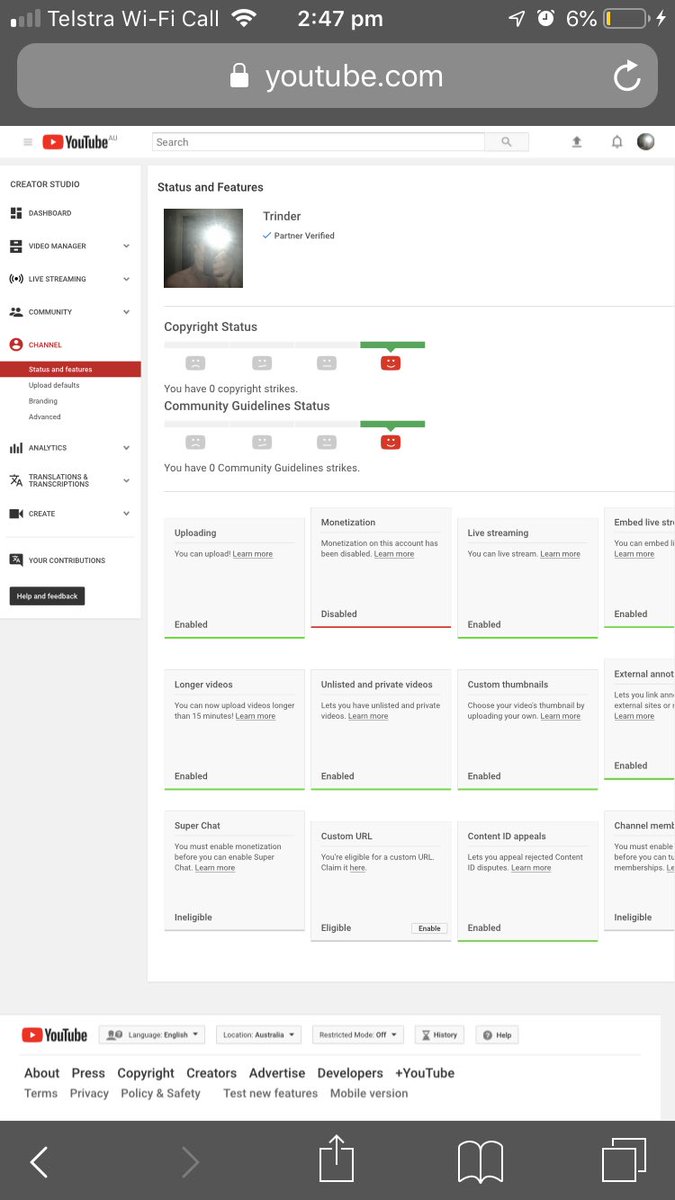Open Test new features footer link
The width and height of the screenshot is (675, 1200).
[x=271, y=1093]
